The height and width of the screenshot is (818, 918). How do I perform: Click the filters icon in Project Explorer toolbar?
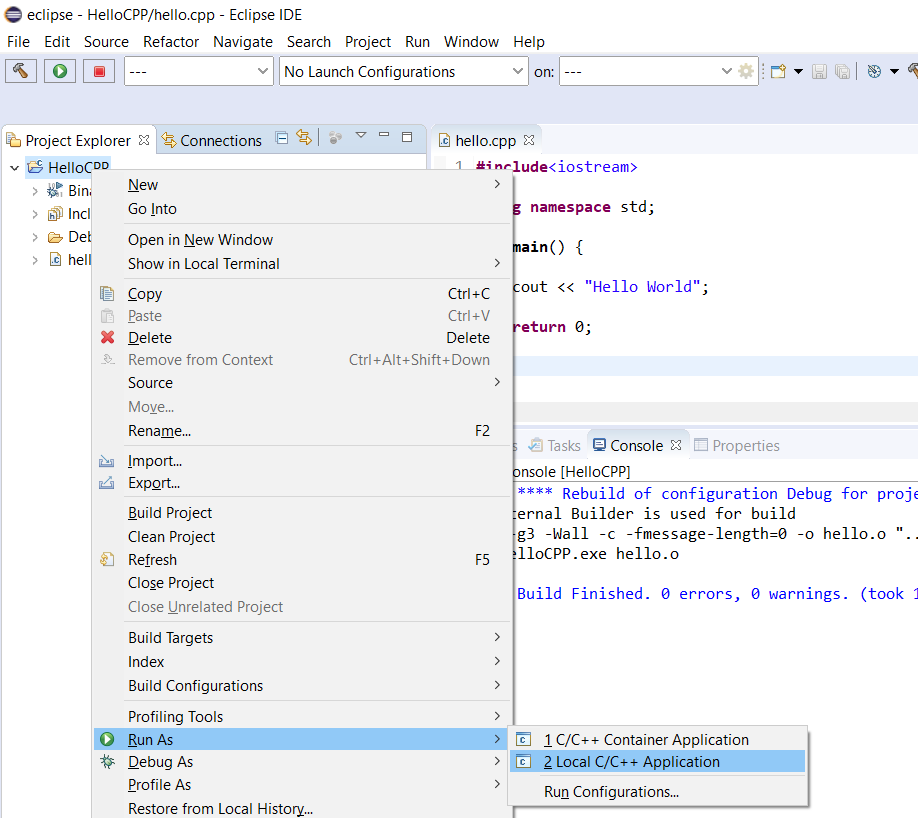(x=335, y=138)
